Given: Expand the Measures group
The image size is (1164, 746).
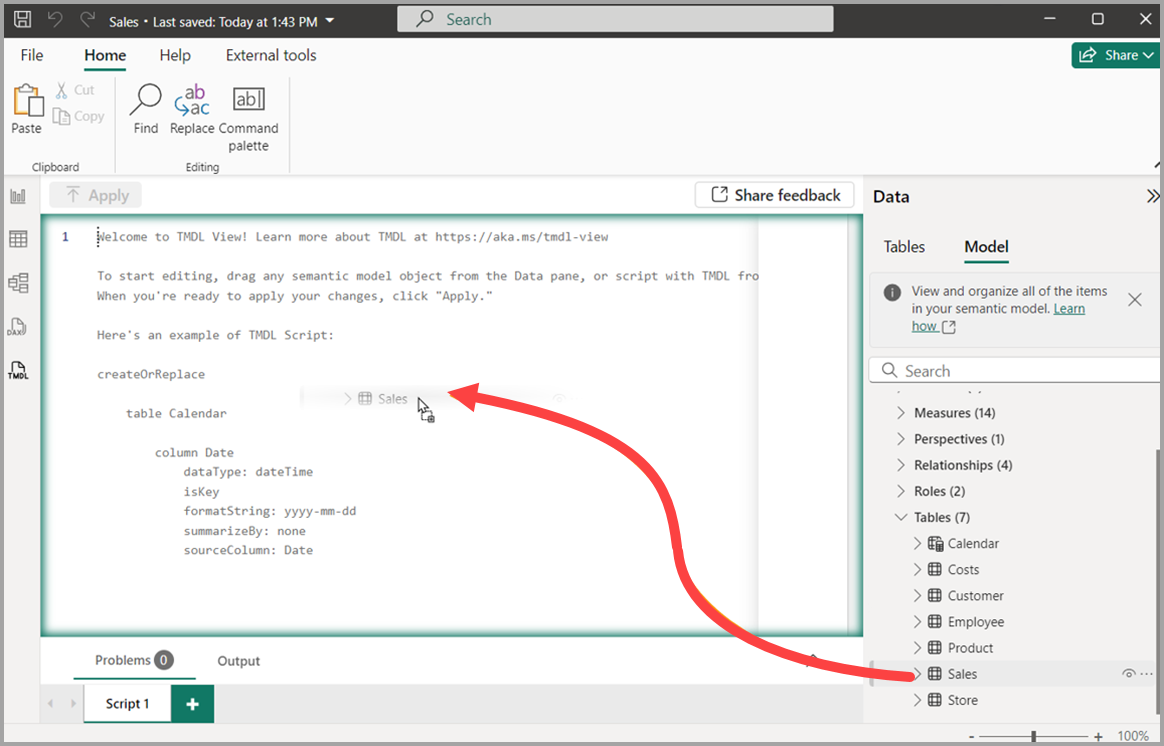Looking at the screenshot, I should point(901,412).
